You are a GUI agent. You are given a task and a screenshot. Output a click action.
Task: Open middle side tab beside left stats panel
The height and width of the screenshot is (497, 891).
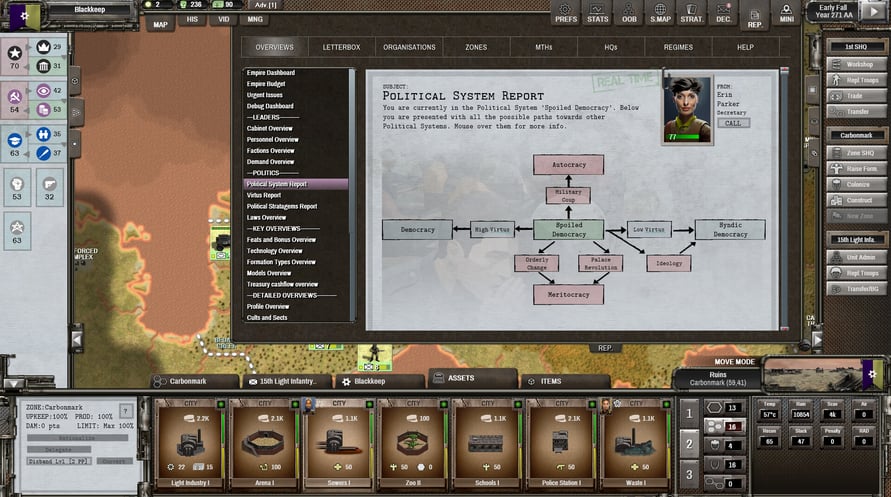76,112
